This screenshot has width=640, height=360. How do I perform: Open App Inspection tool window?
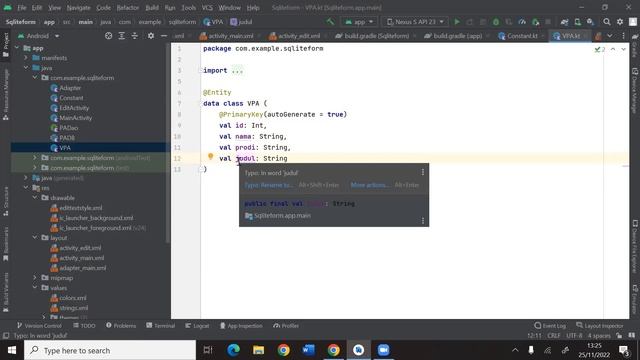(241, 325)
